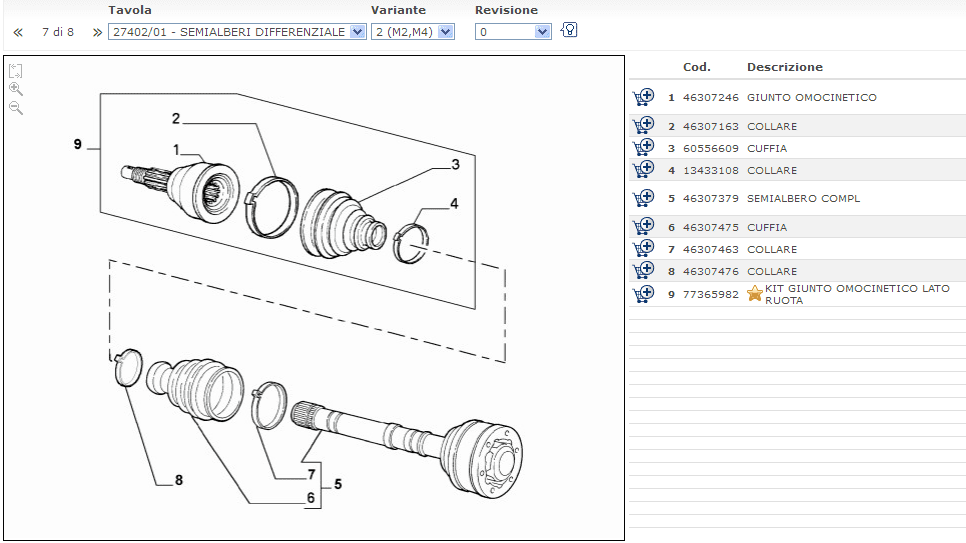The height and width of the screenshot is (543, 966).
Task: Click the '7 di 8' page indicator
Action: (x=58, y=32)
